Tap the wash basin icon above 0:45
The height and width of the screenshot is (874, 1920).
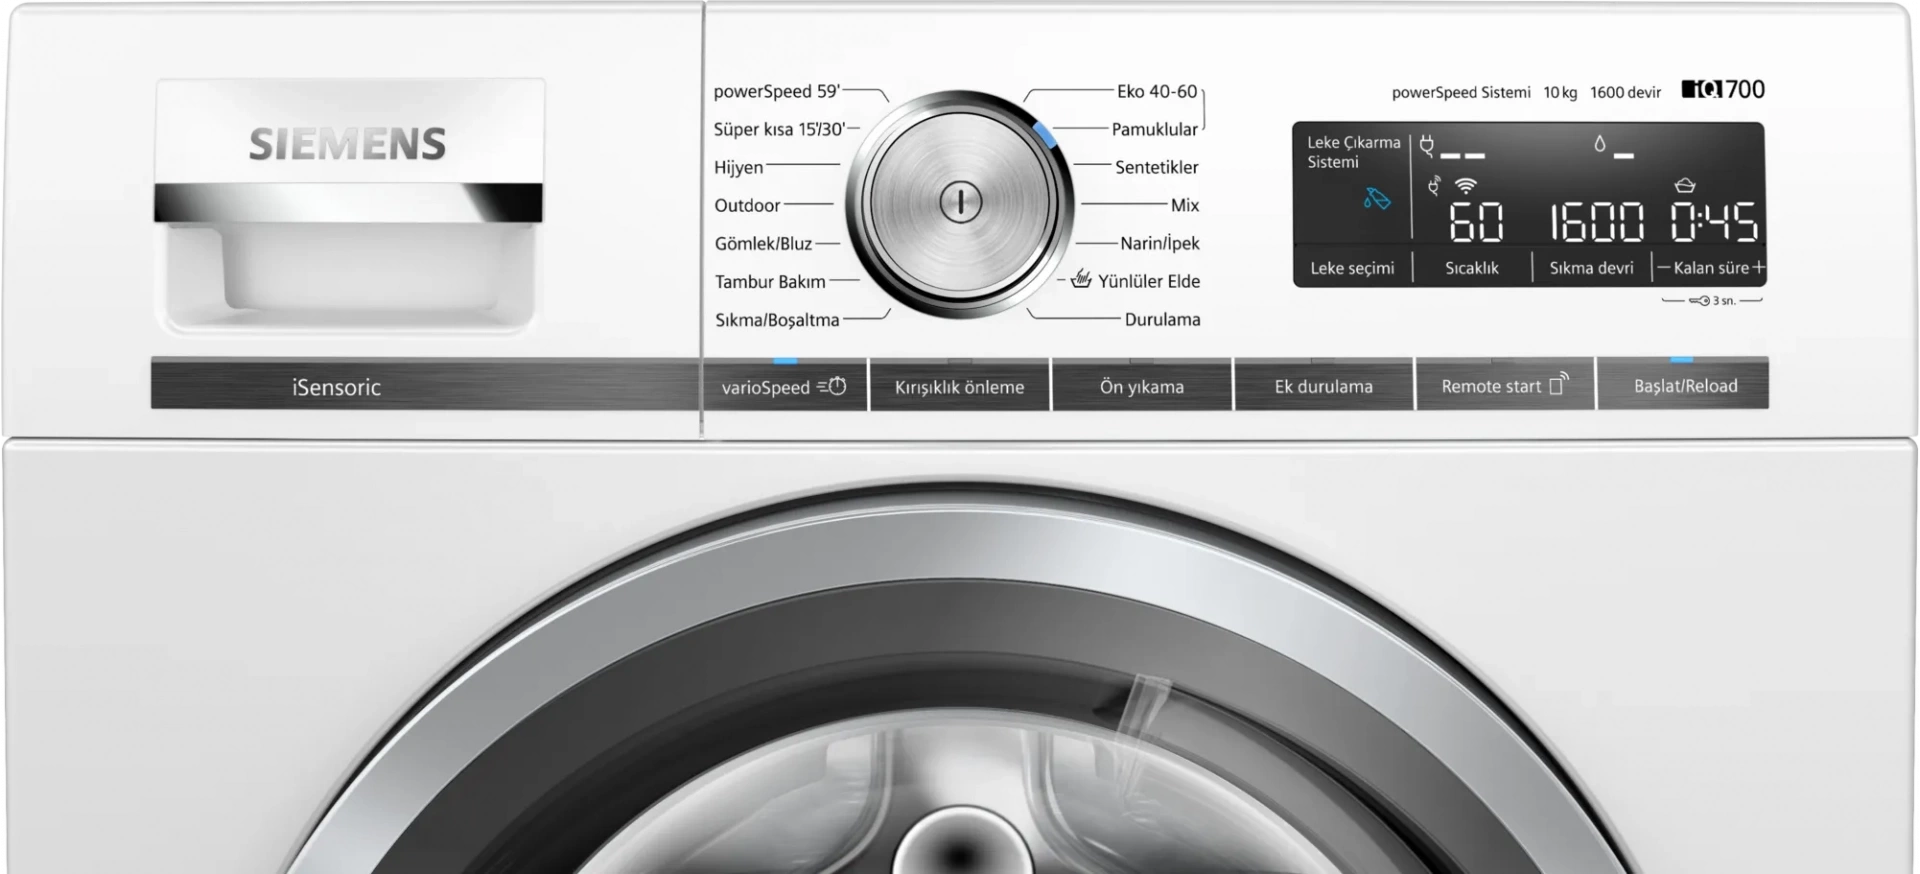[x=1685, y=185]
